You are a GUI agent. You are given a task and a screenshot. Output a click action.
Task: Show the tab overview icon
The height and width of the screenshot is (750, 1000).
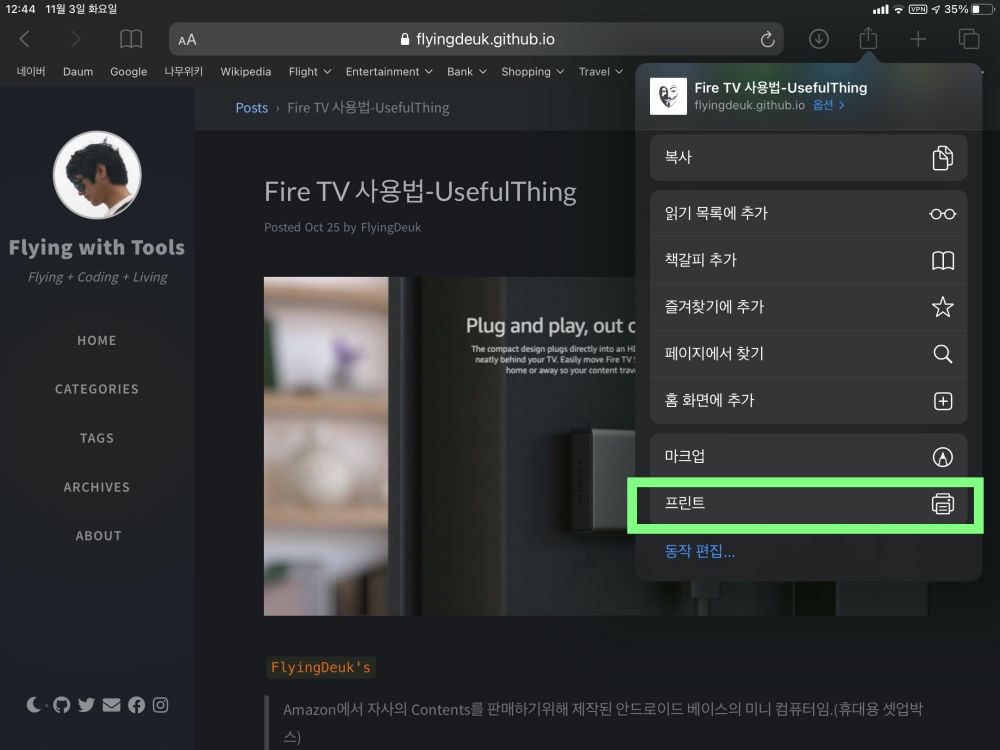point(968,39)
